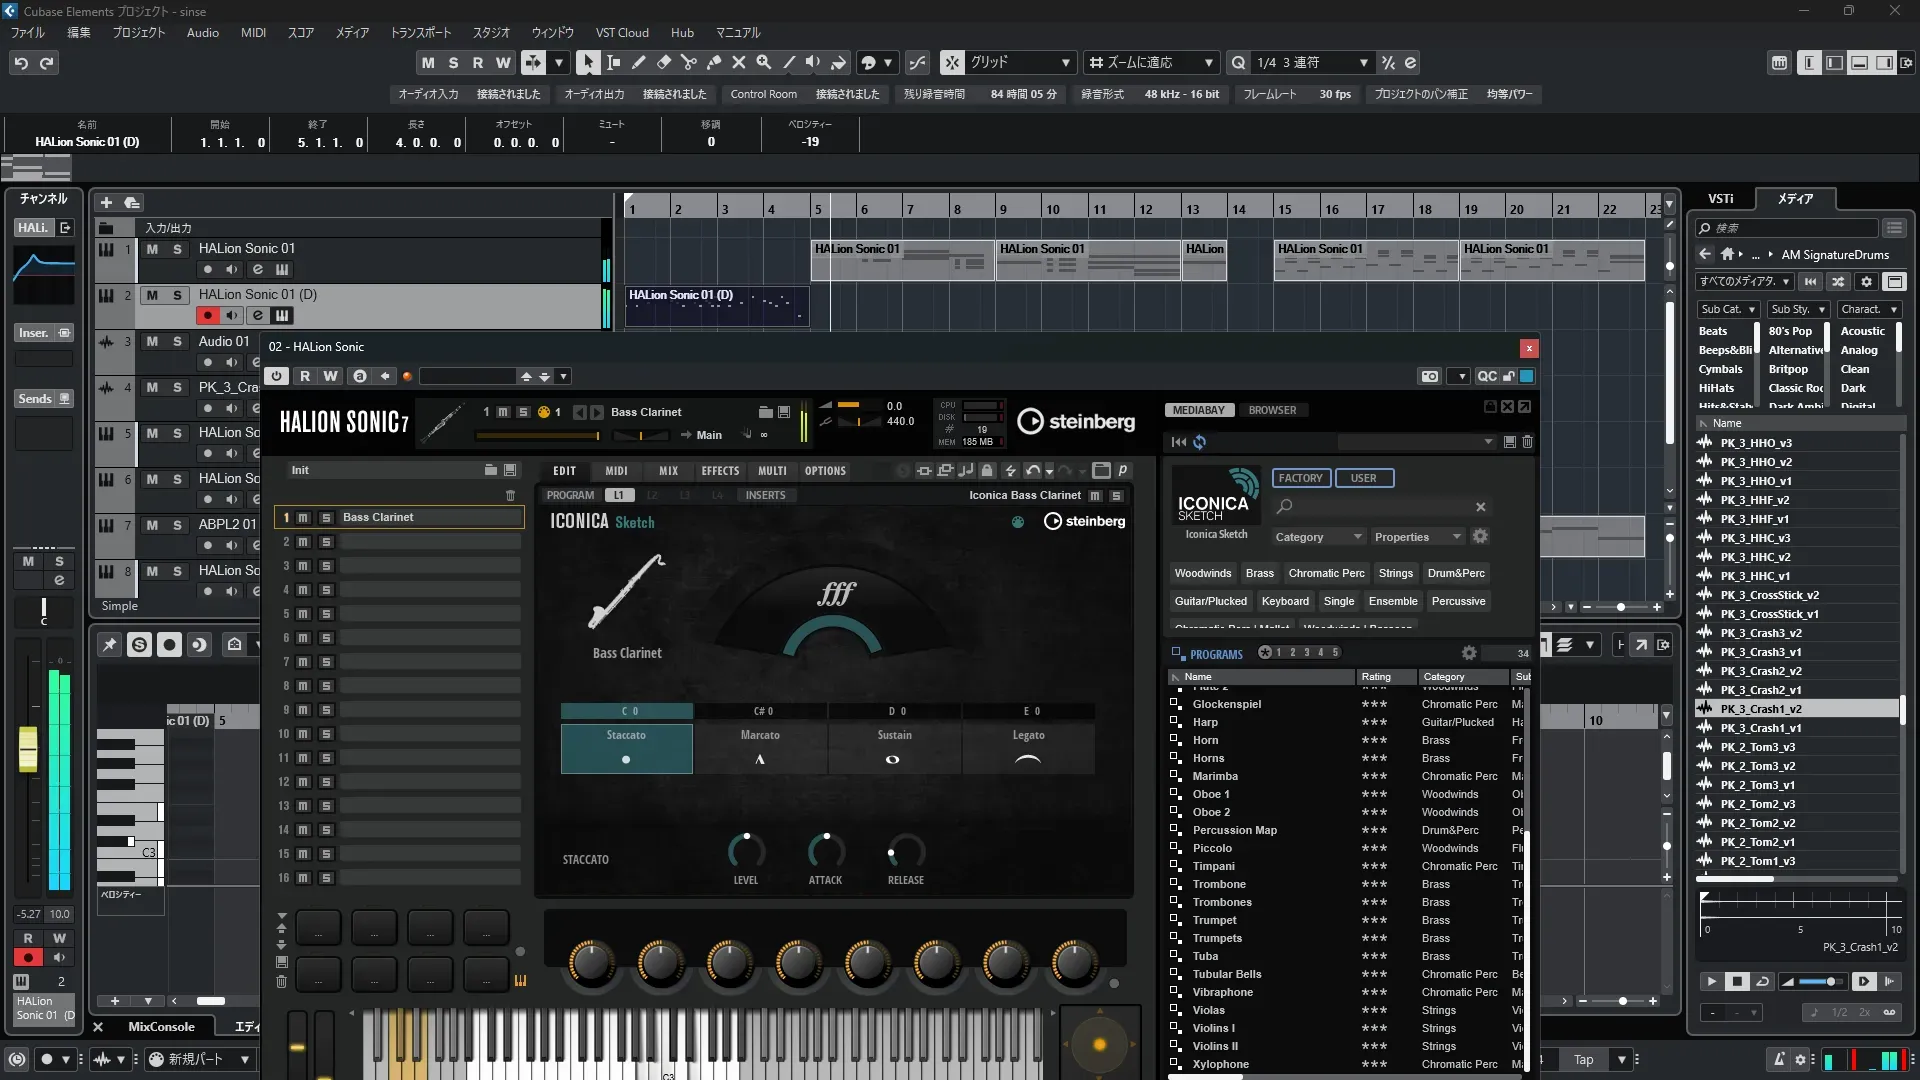The image size is (1920, 1080).
Task: Select the Glue tool
Action: (x=713, y=63)
